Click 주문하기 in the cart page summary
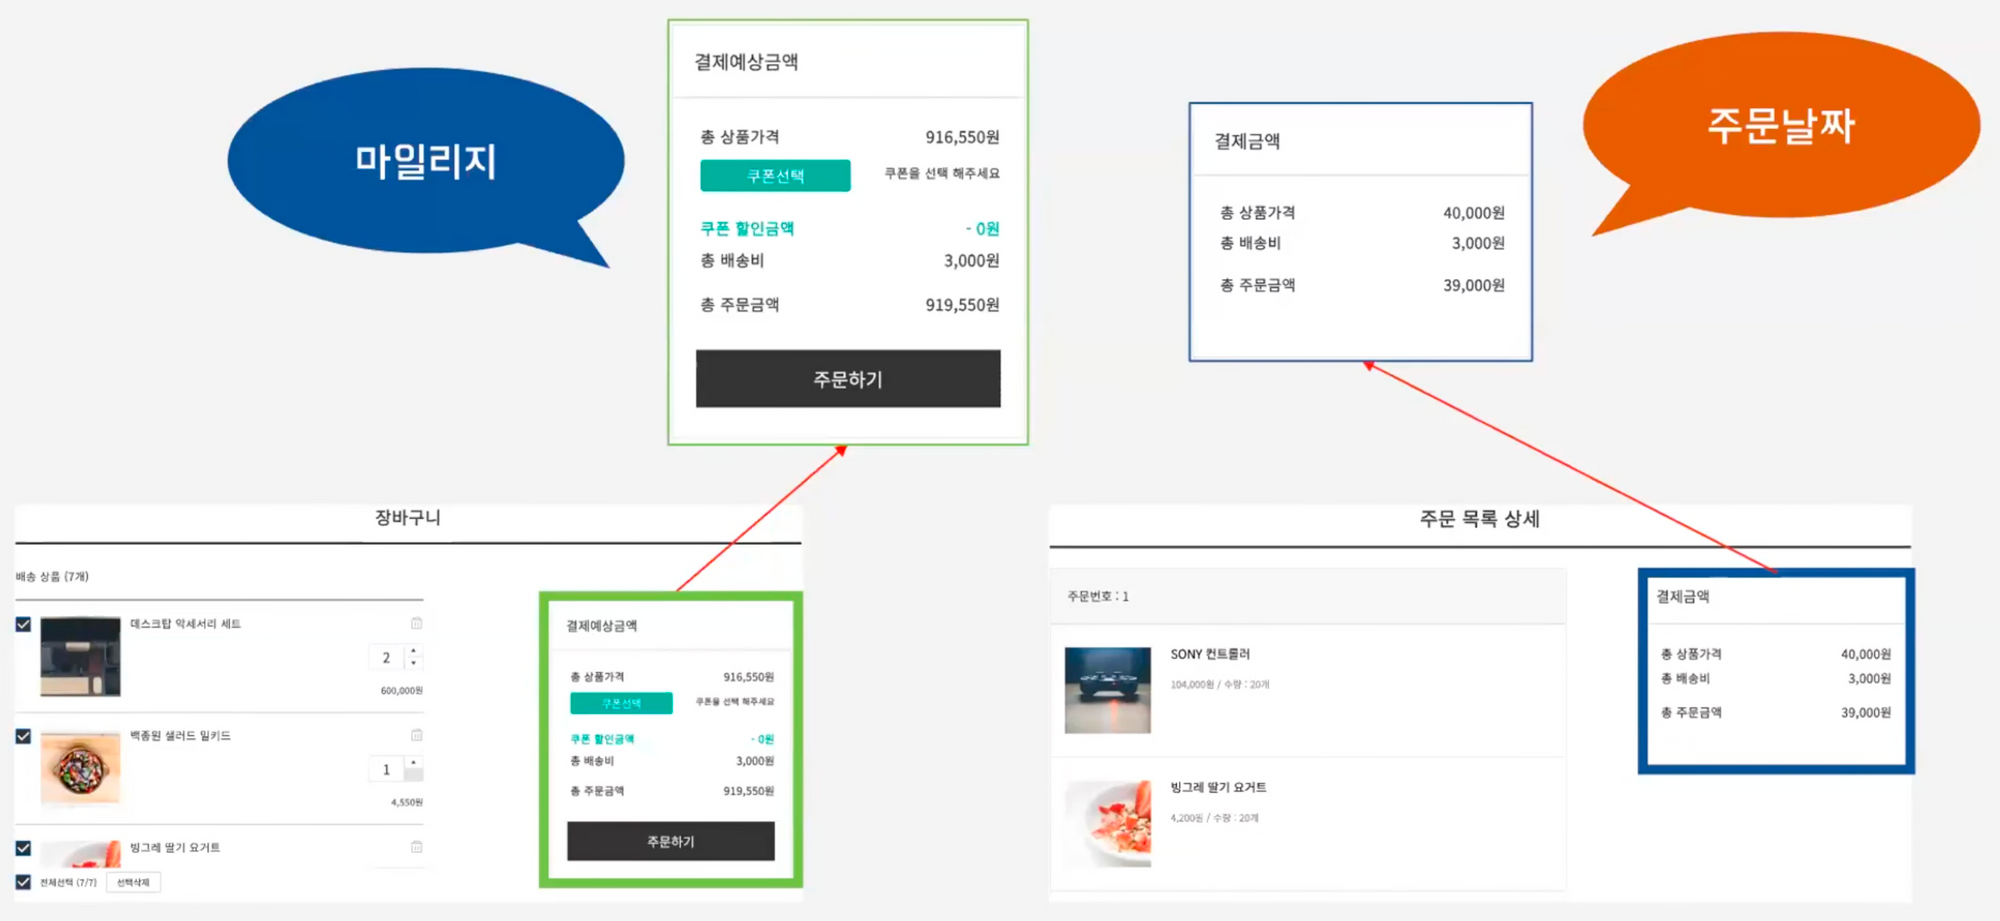This screenshot has width=2000, height=921. click(x=671, y=841)
